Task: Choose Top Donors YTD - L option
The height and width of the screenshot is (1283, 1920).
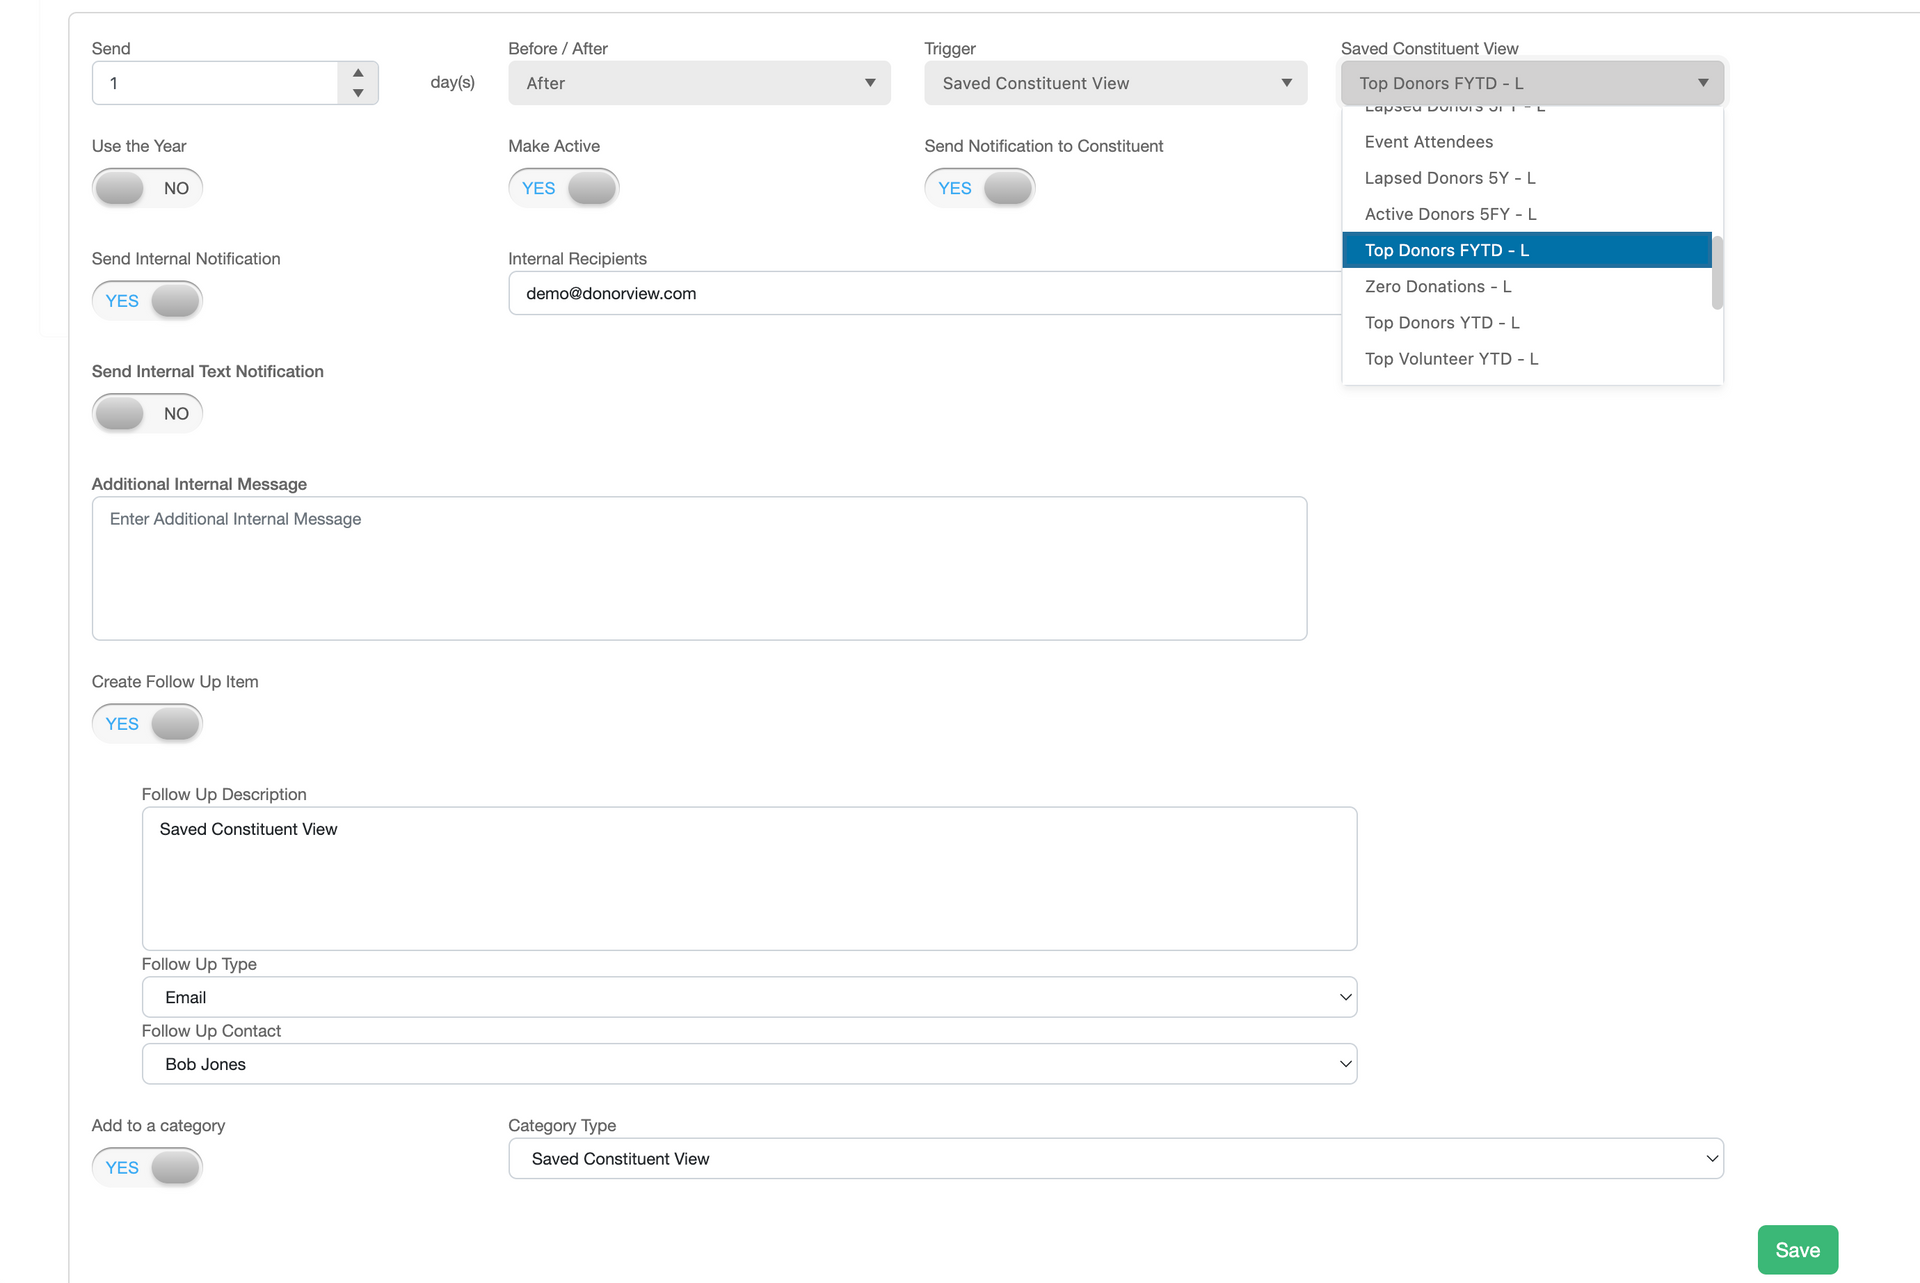Action: click(x=1441, y=323)
